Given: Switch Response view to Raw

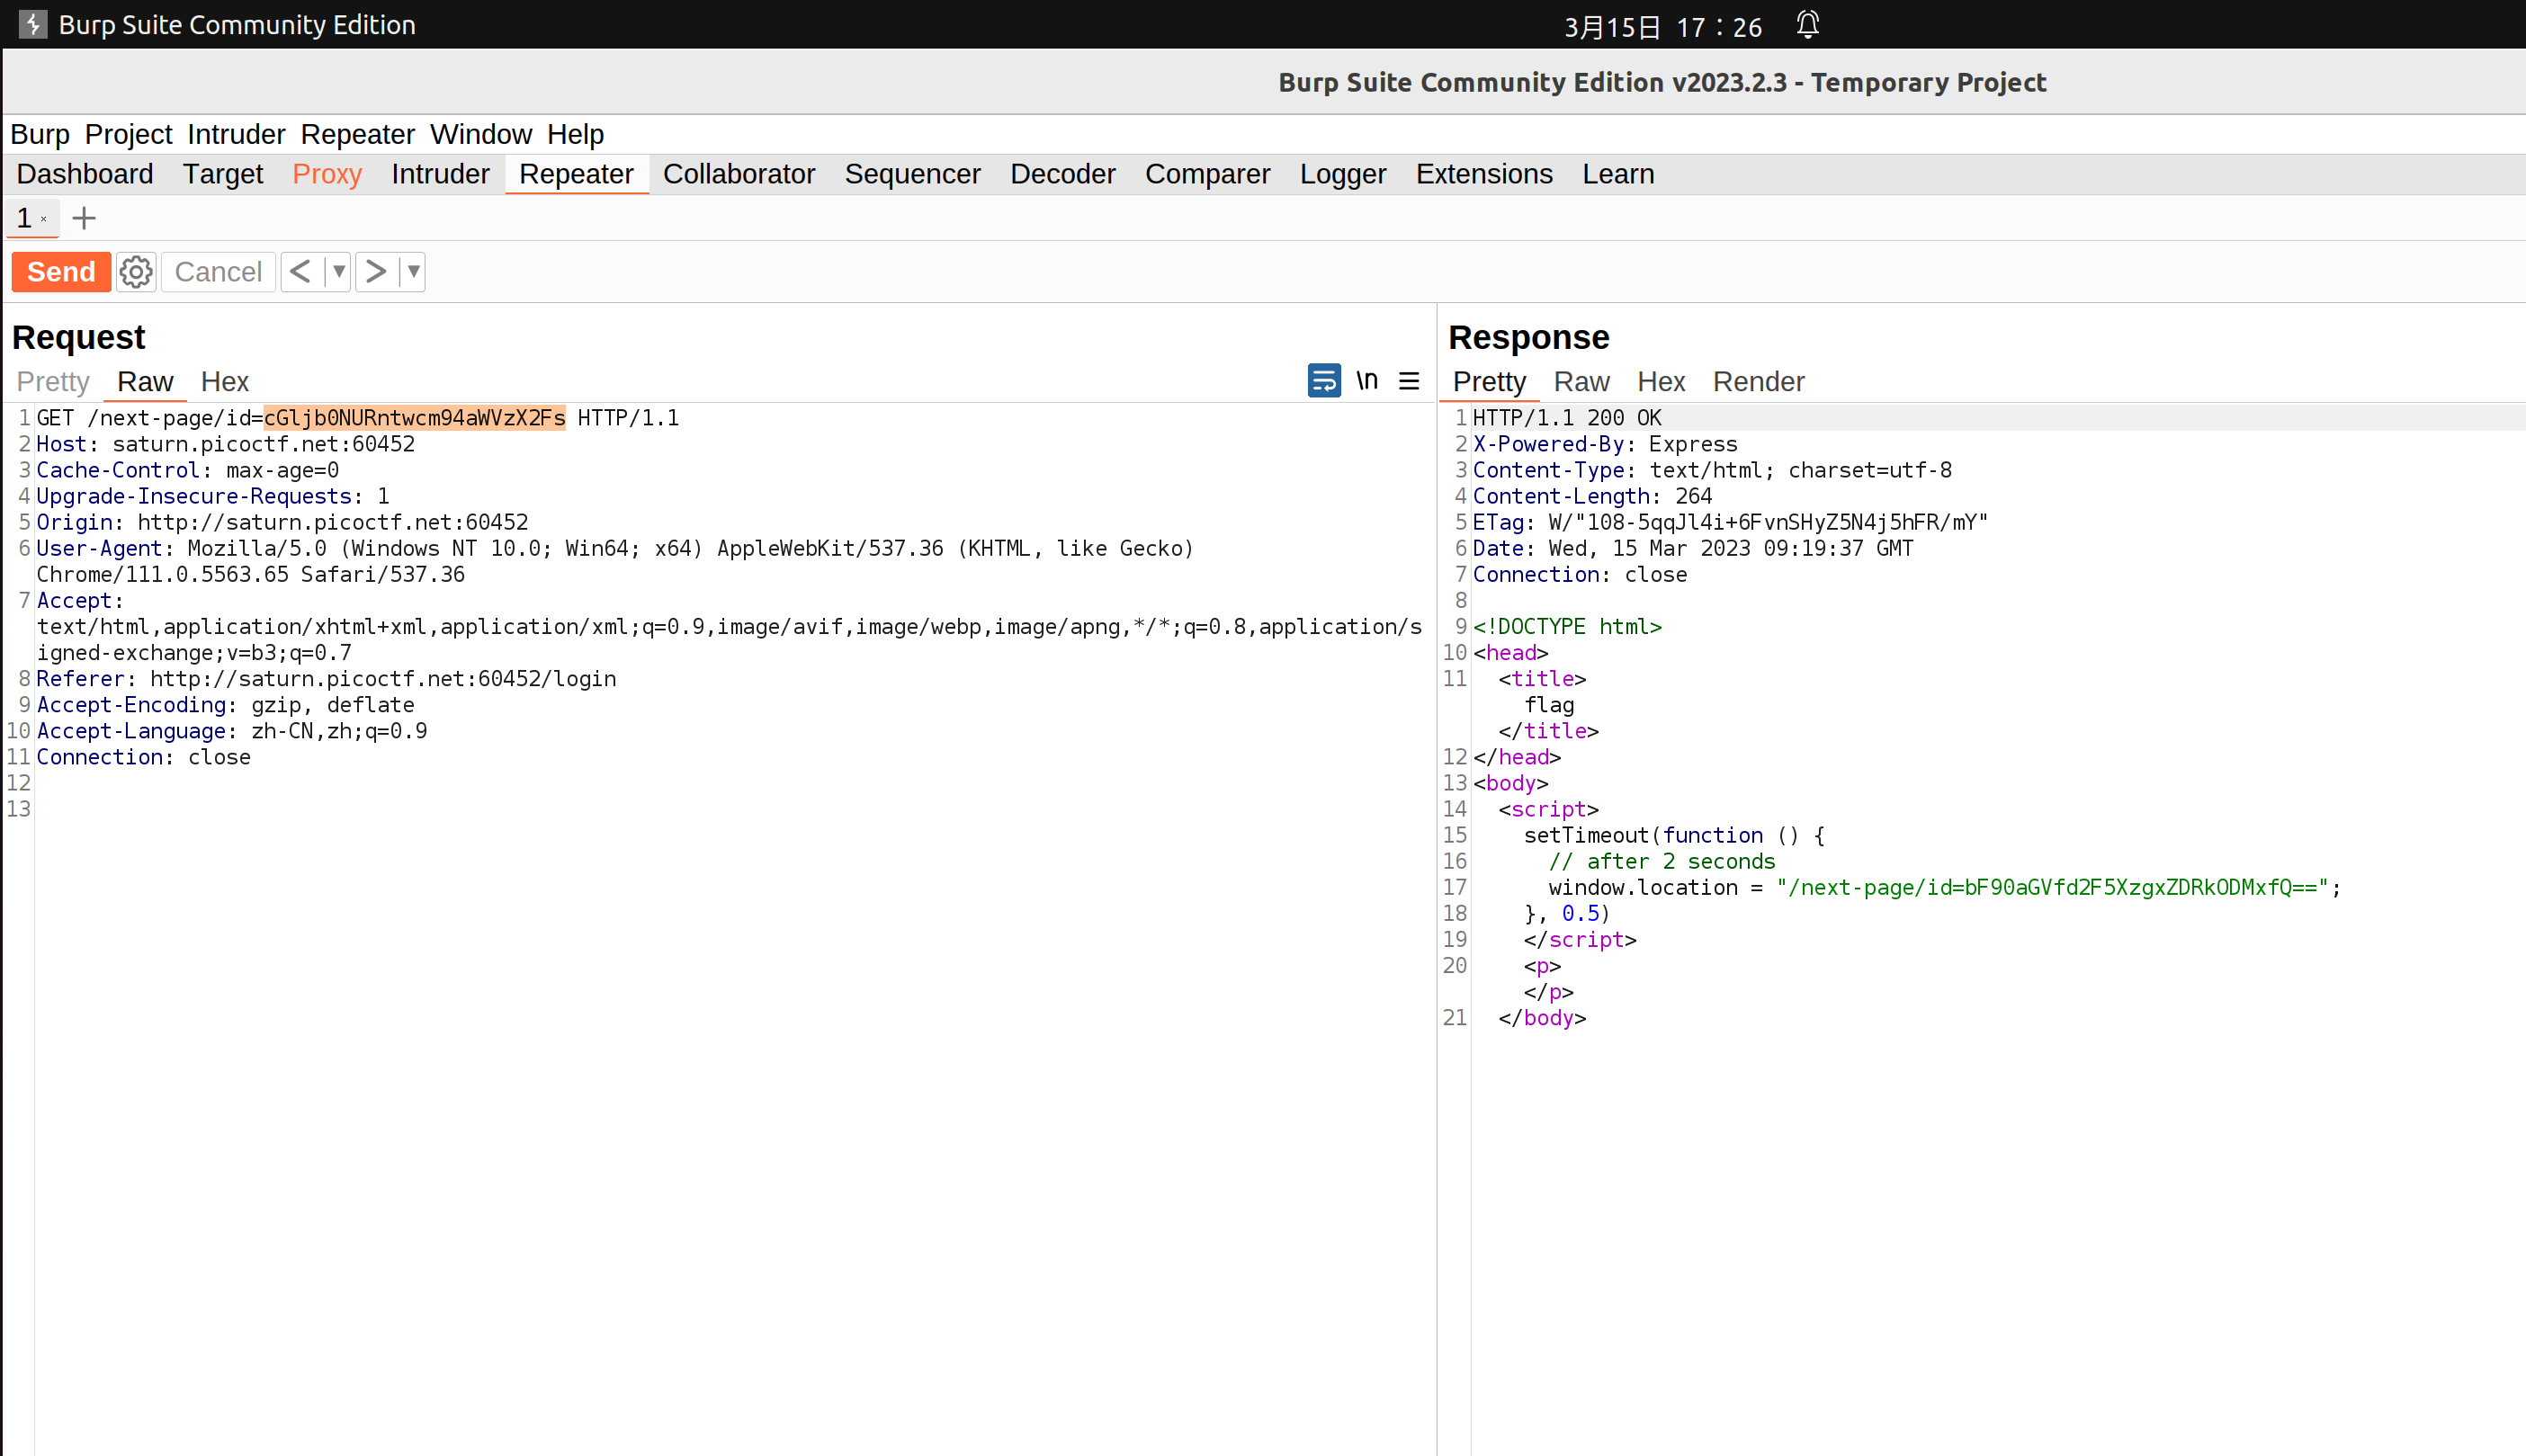Looking at the screenshot, I should (x=1582, y=382).
